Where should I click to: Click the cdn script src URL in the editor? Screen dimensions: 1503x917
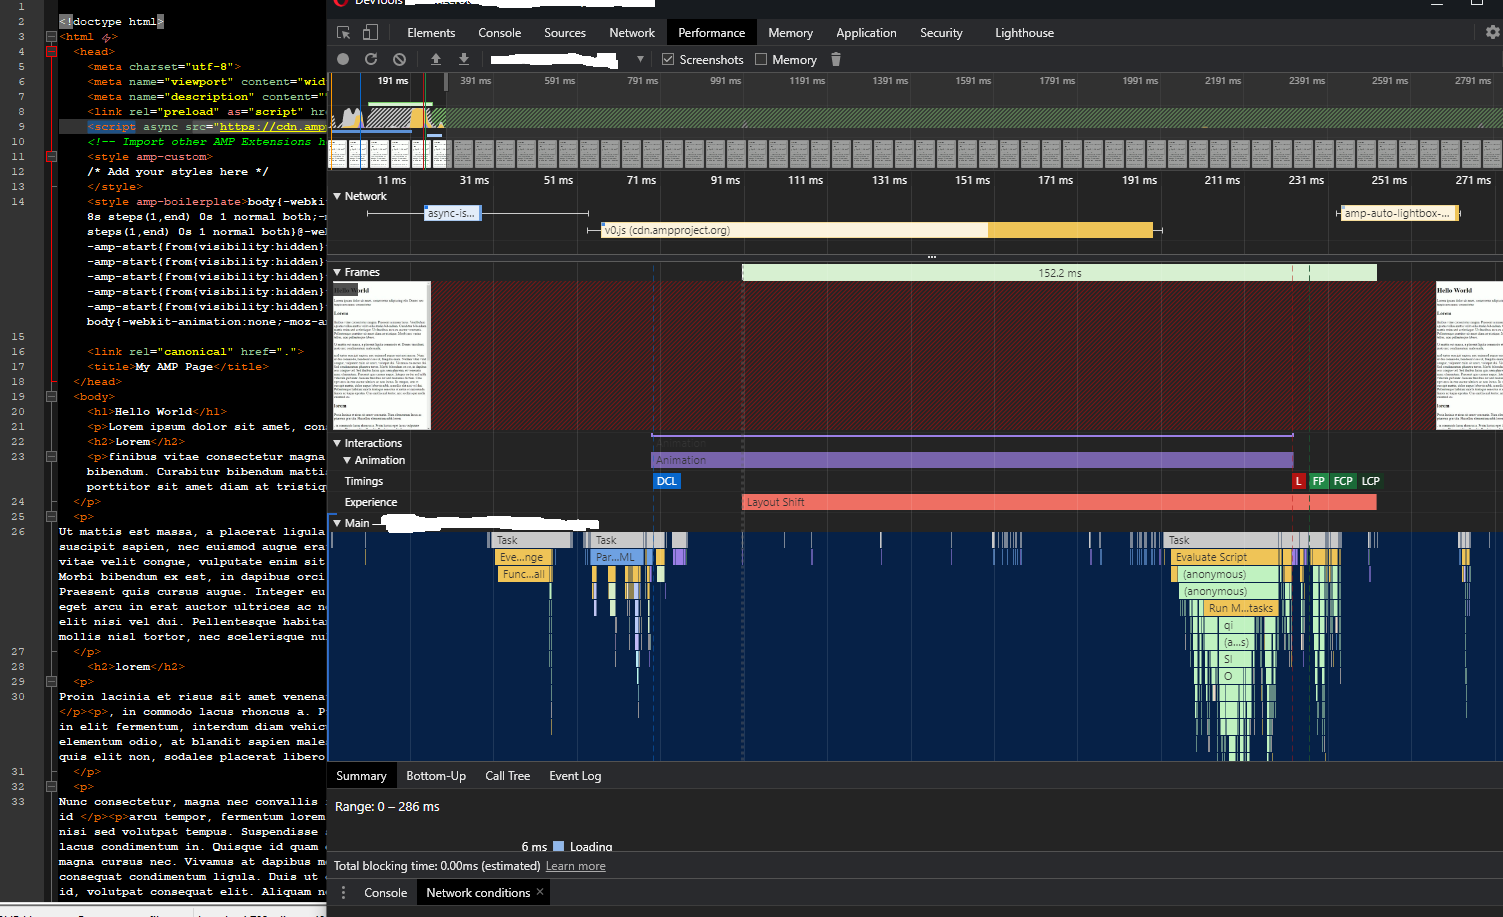click(272, 126)
